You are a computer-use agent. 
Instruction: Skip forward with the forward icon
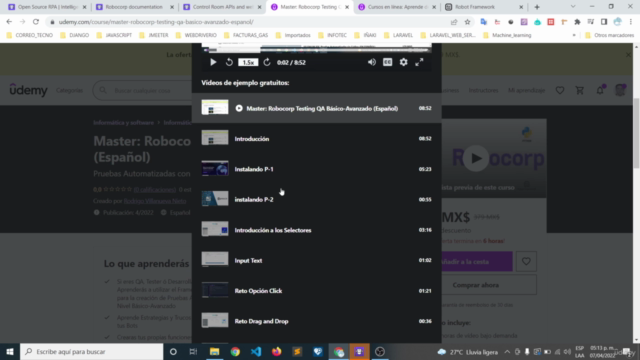pyautogui.click(x=267, y=62)
